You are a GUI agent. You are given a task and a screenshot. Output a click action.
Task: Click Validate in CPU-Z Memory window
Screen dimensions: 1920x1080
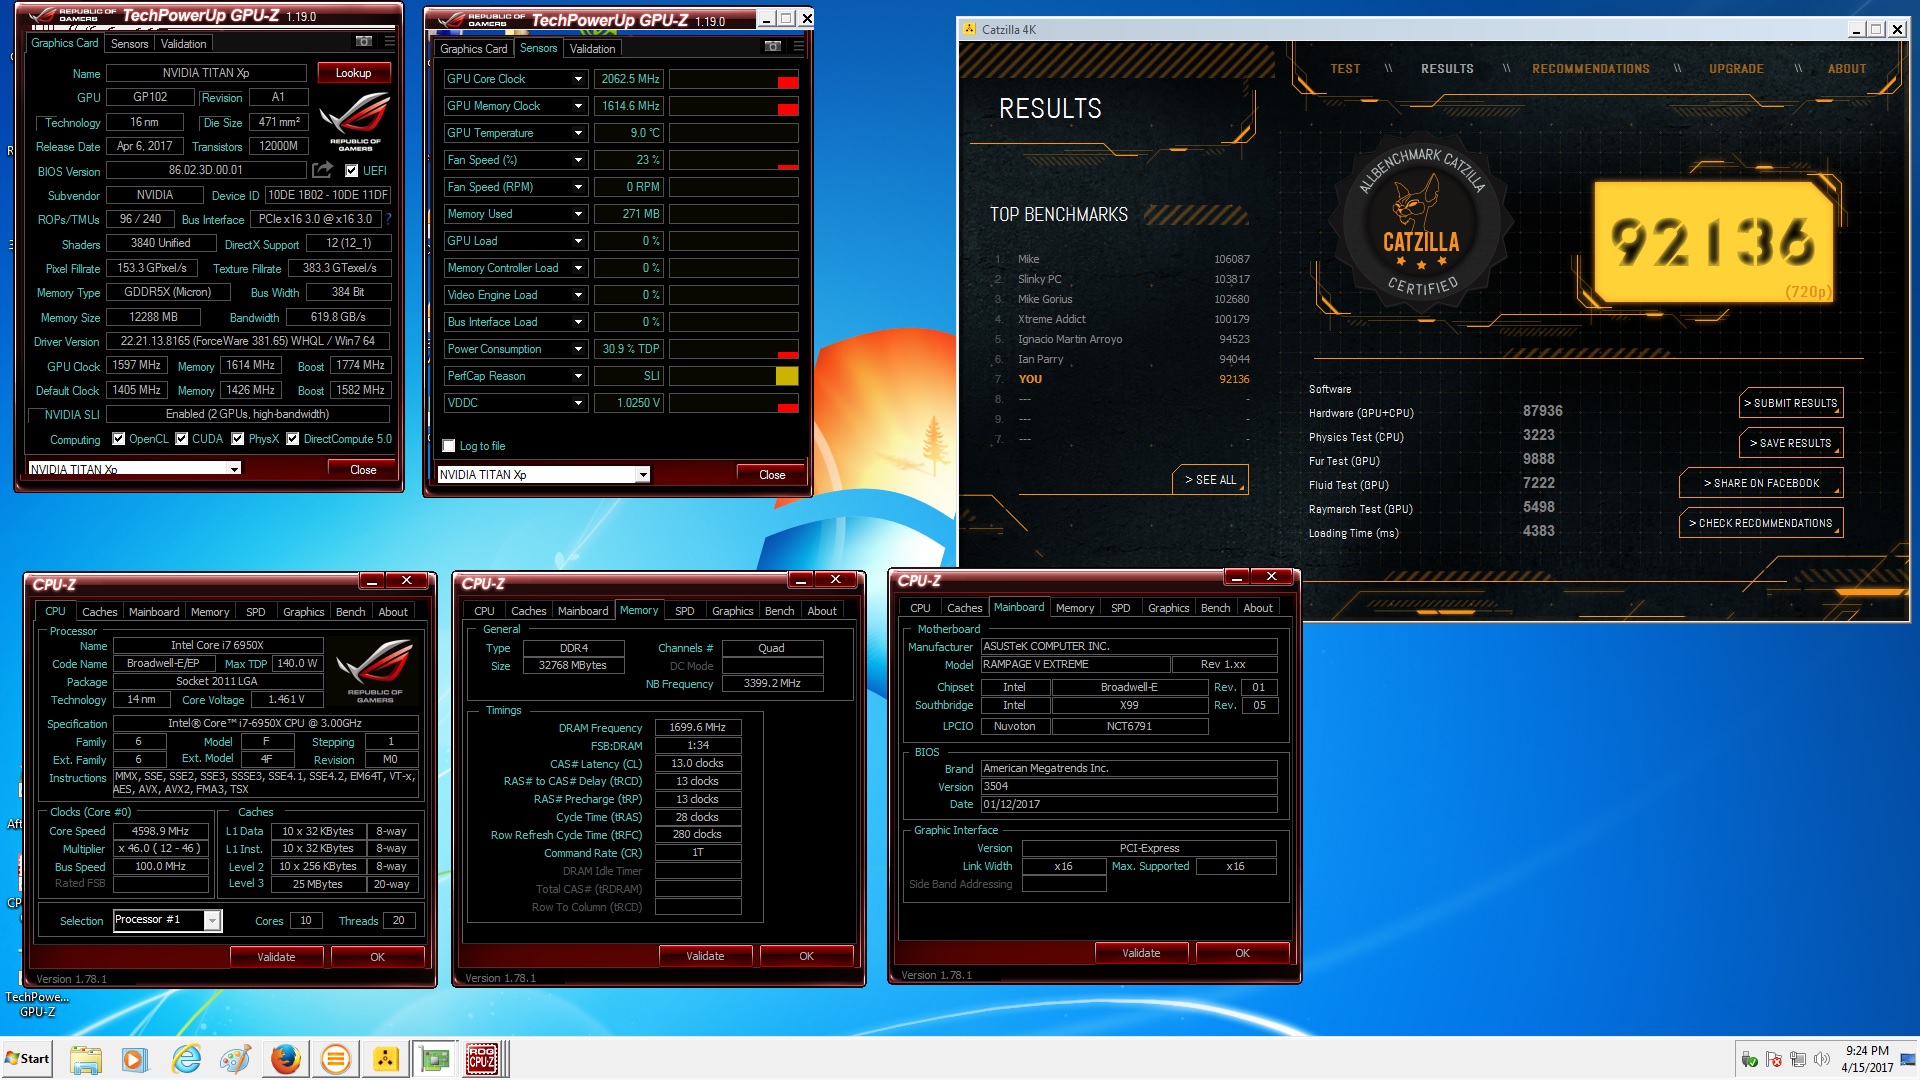click(705, 956)
